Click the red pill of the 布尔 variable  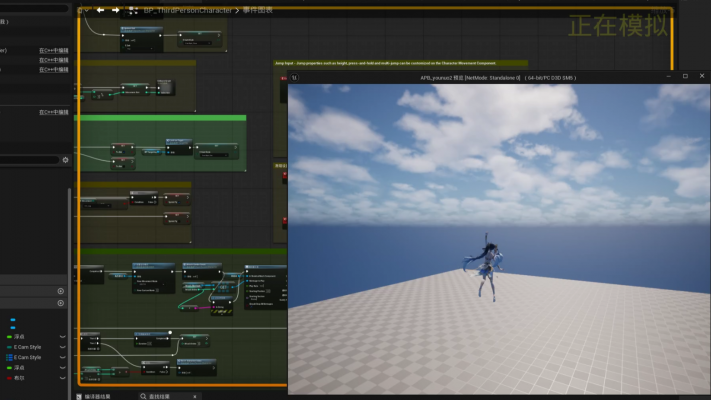(10, 378)
